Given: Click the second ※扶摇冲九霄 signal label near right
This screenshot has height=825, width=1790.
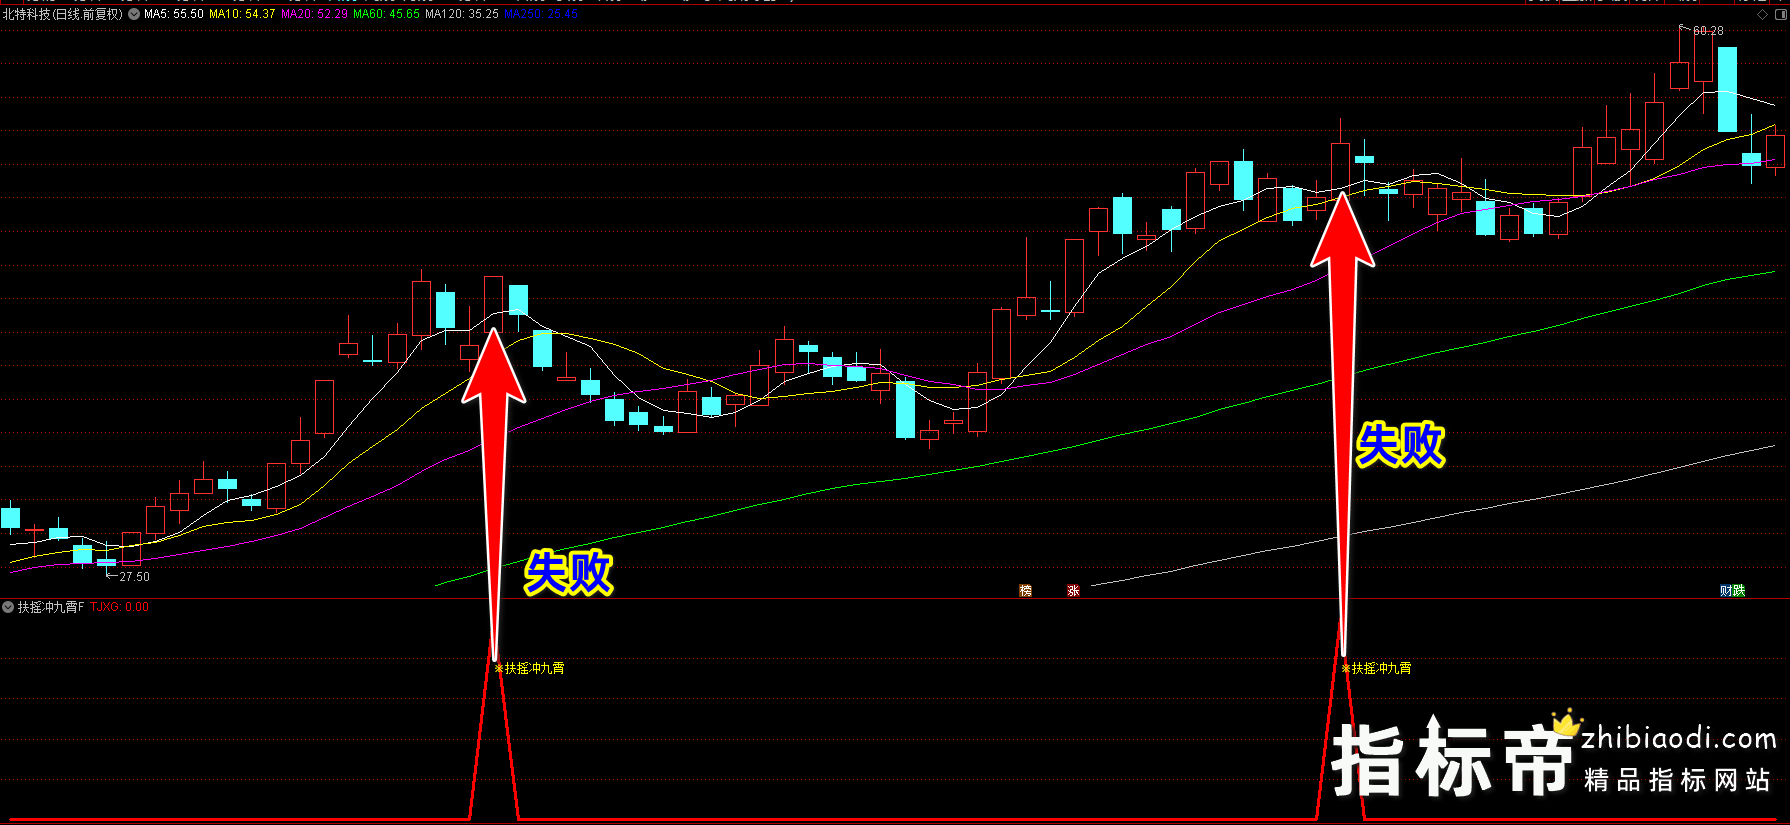Looking at the screenshot, I should pyautogui.click(x=1377, y=668).
